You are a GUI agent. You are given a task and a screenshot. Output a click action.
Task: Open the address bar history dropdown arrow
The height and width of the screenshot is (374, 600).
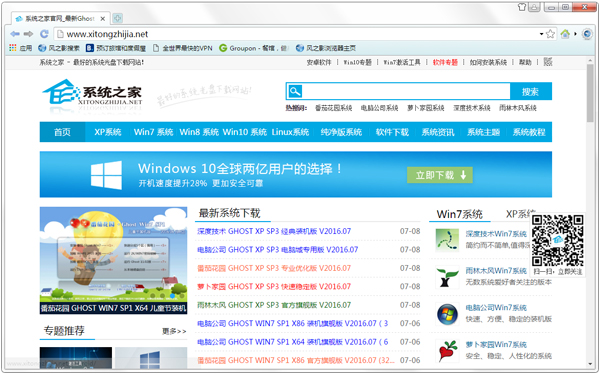coord(541,34)
